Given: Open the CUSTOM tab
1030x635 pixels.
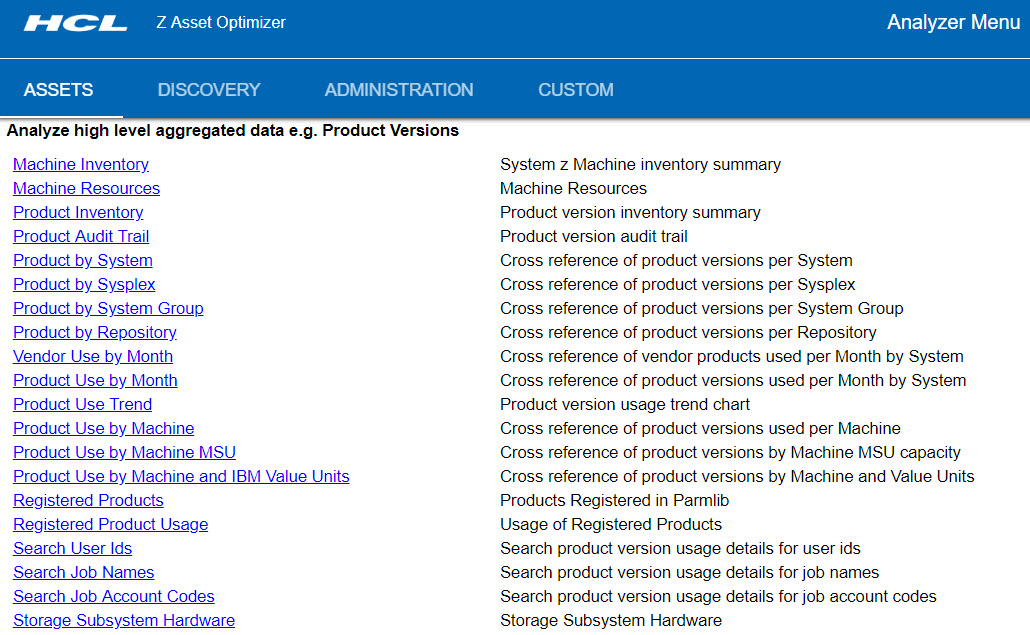Looking at the screenshot, I should tap(575, 89).
